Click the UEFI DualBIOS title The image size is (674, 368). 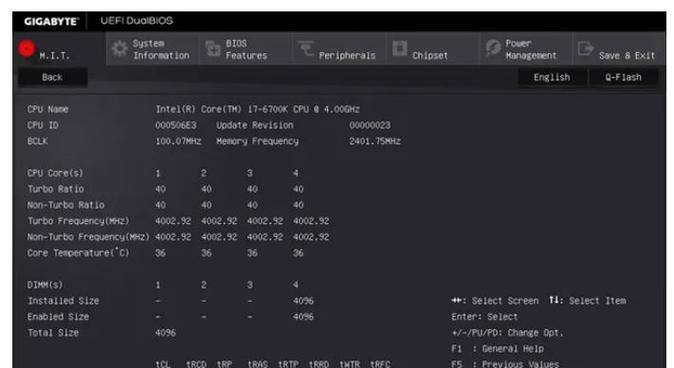coord(137,21)
